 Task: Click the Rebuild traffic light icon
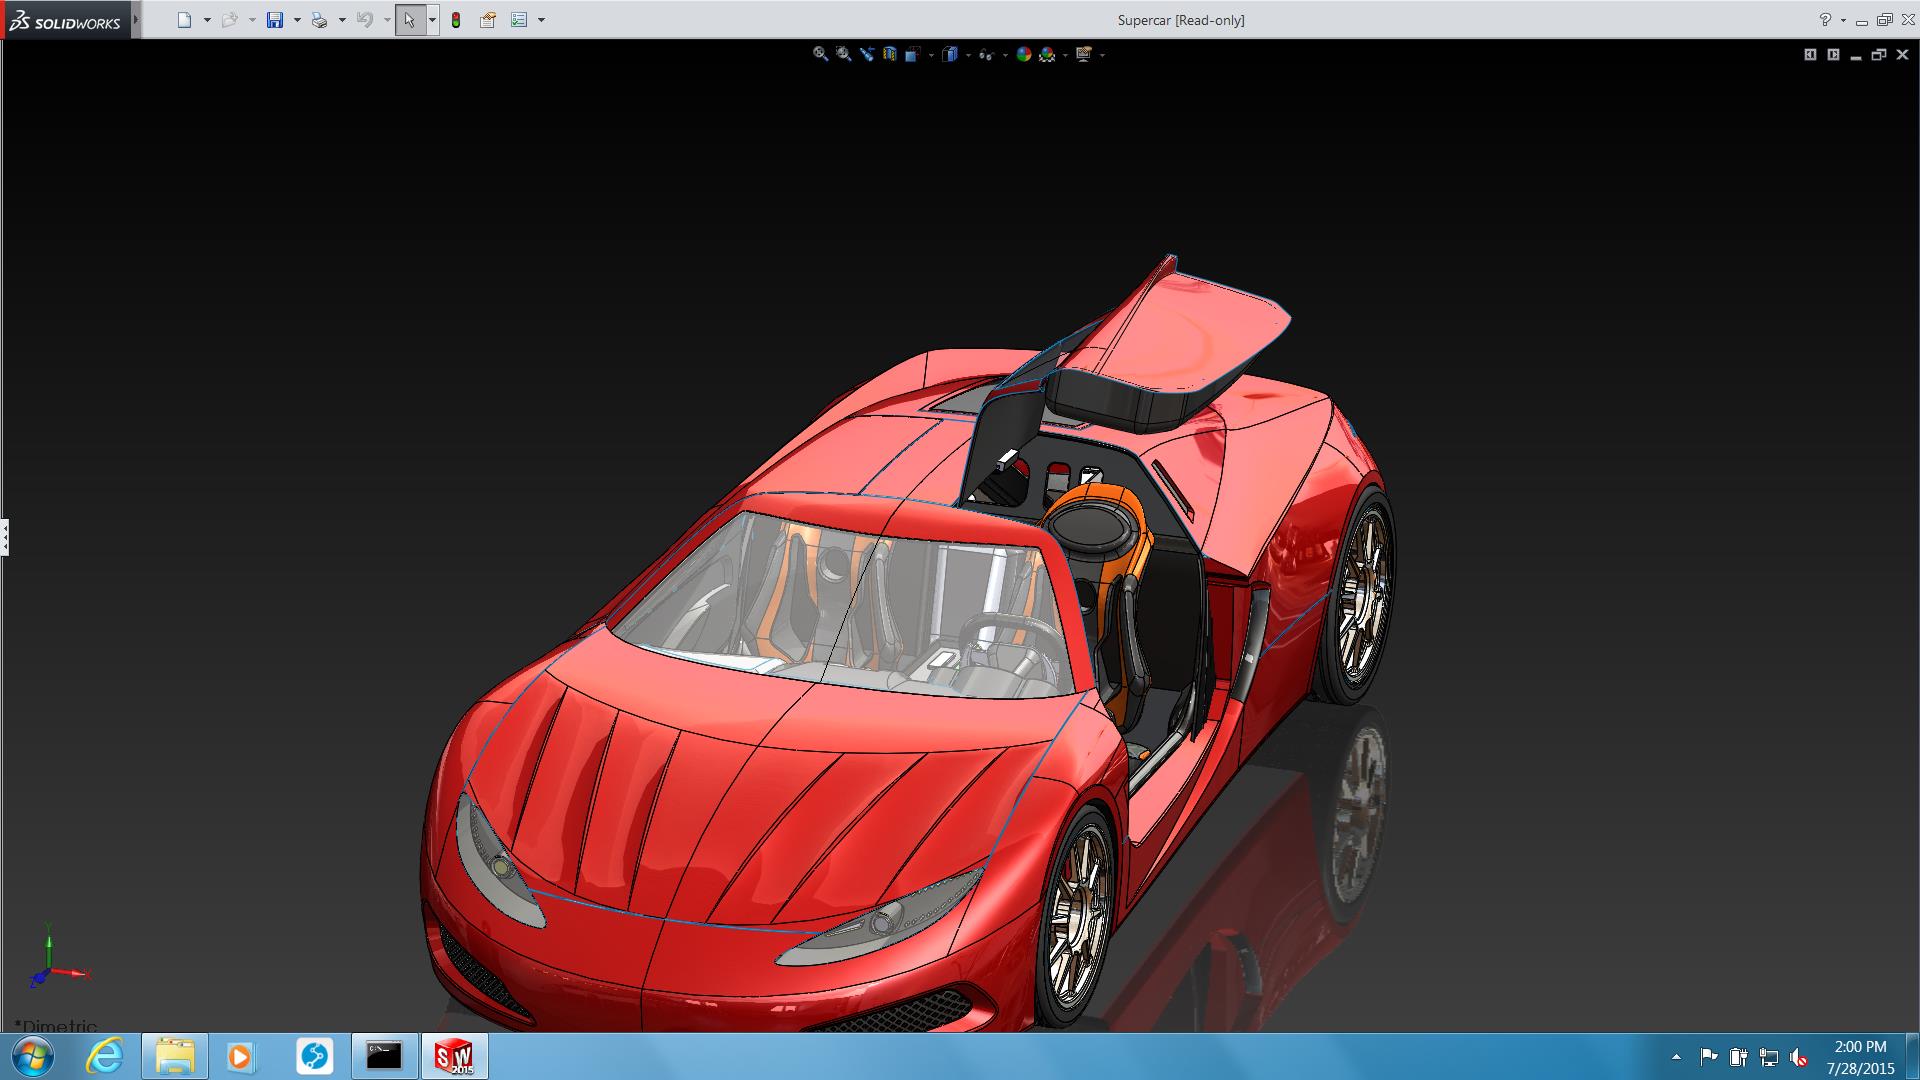point(456,20)
